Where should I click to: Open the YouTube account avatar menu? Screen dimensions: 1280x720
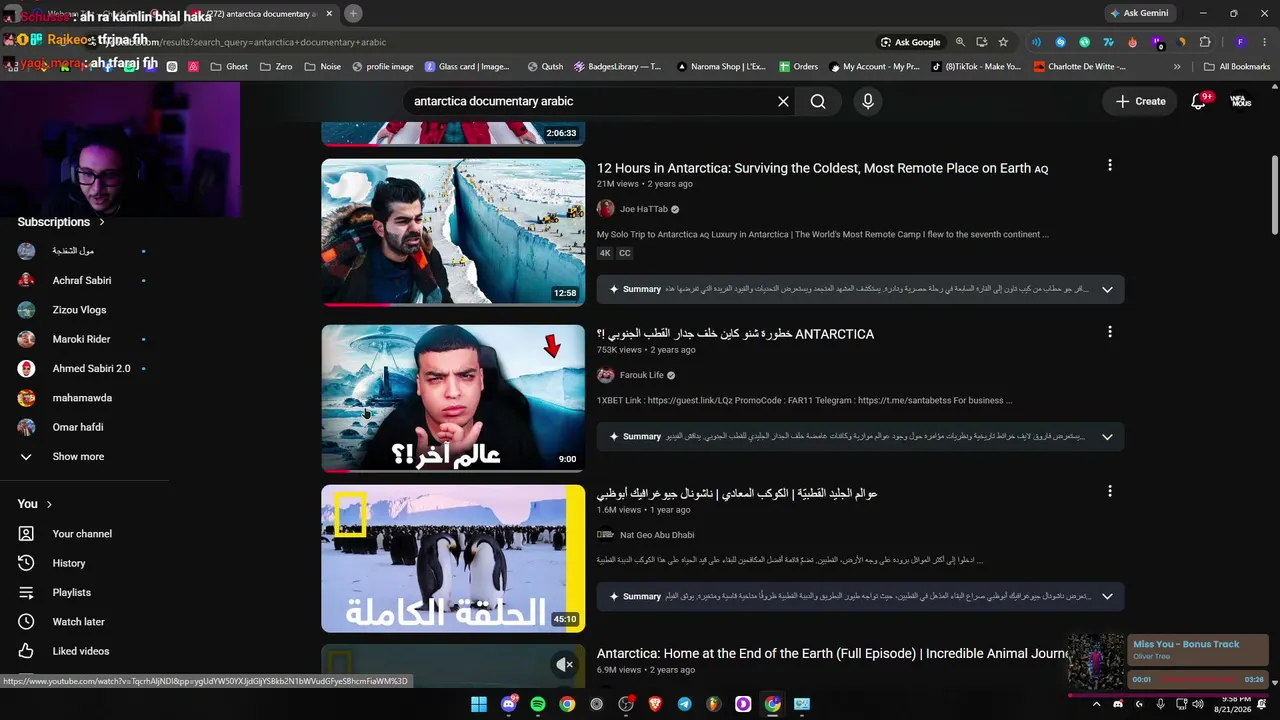1240,101
